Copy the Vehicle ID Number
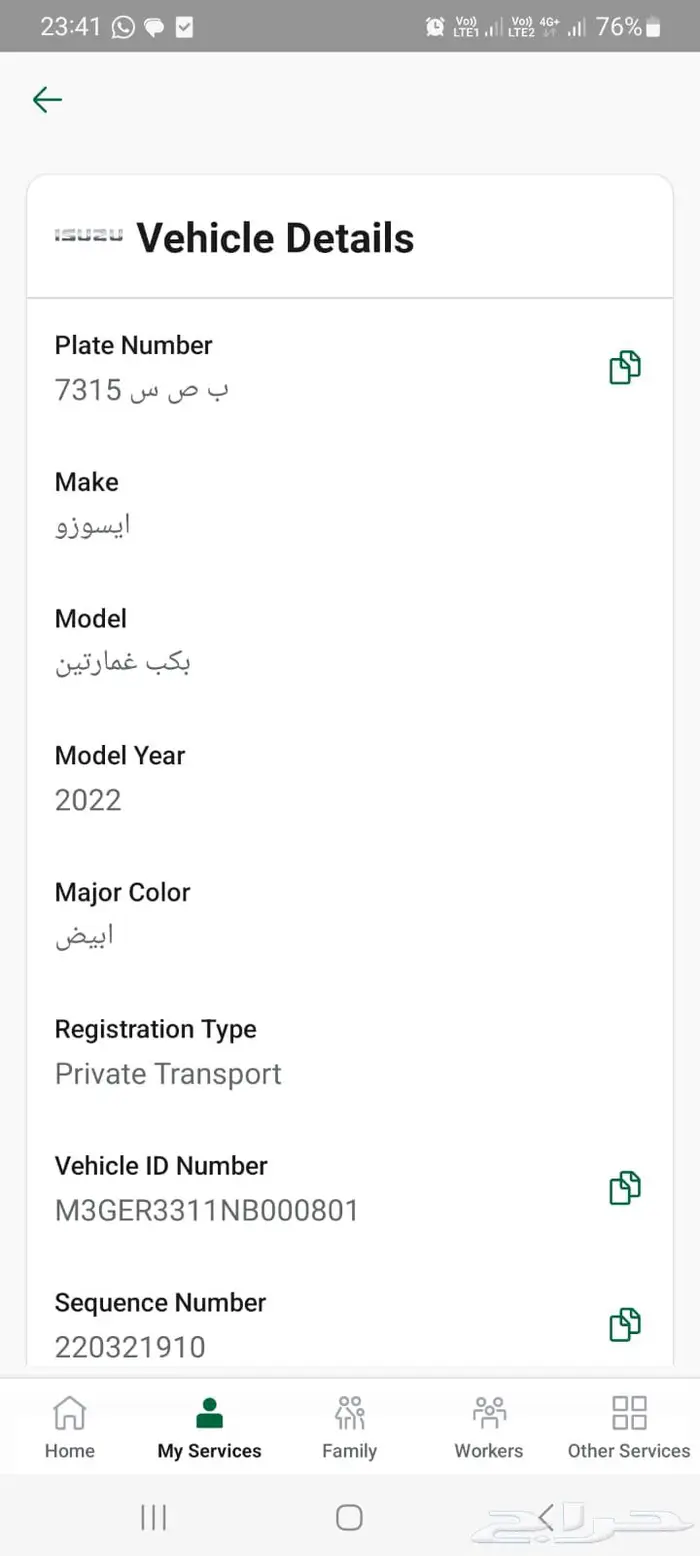Viewport: 700px width, 1556px height. [625, 1188]
